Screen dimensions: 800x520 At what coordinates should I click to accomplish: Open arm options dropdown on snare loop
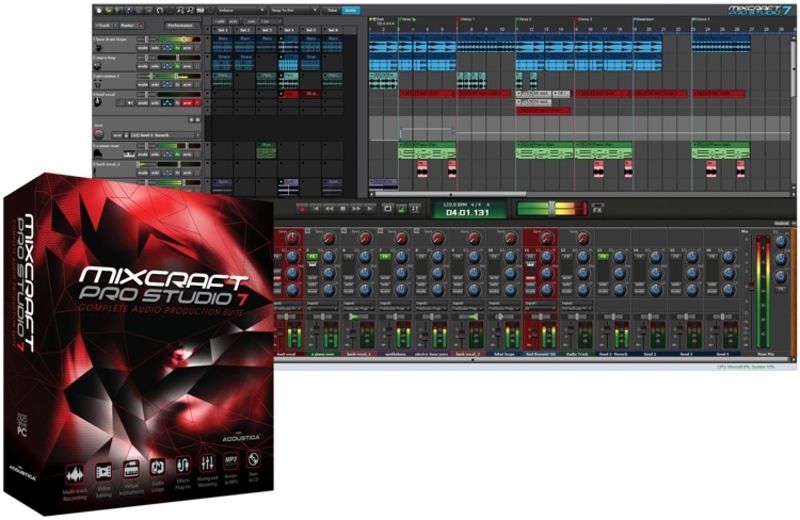click(197, 66)
